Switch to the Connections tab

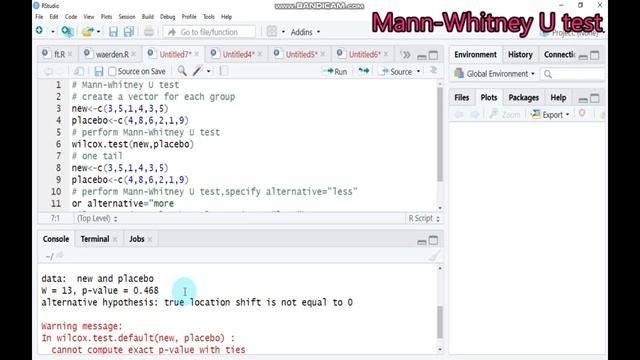559,54
